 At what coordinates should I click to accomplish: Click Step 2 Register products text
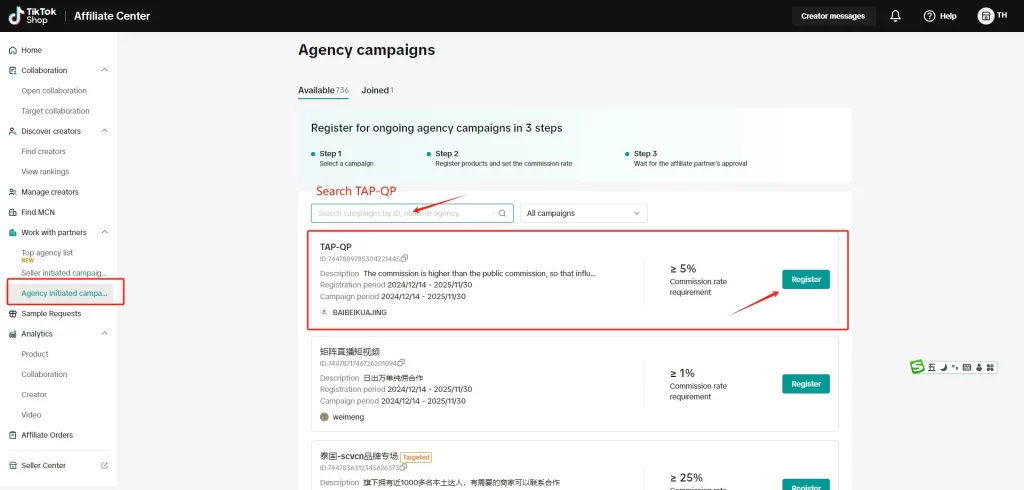(x=504, y=163)
